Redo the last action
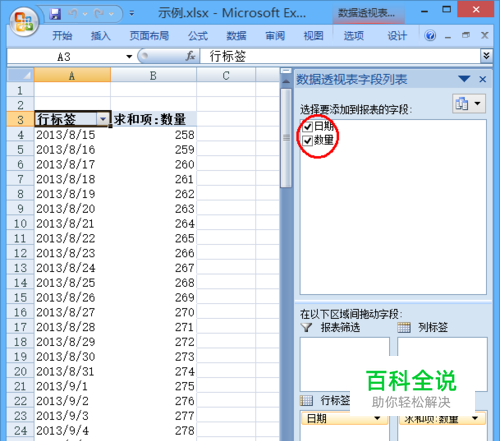Viewport: 500px width, 441px height. [x=99, y=14]
